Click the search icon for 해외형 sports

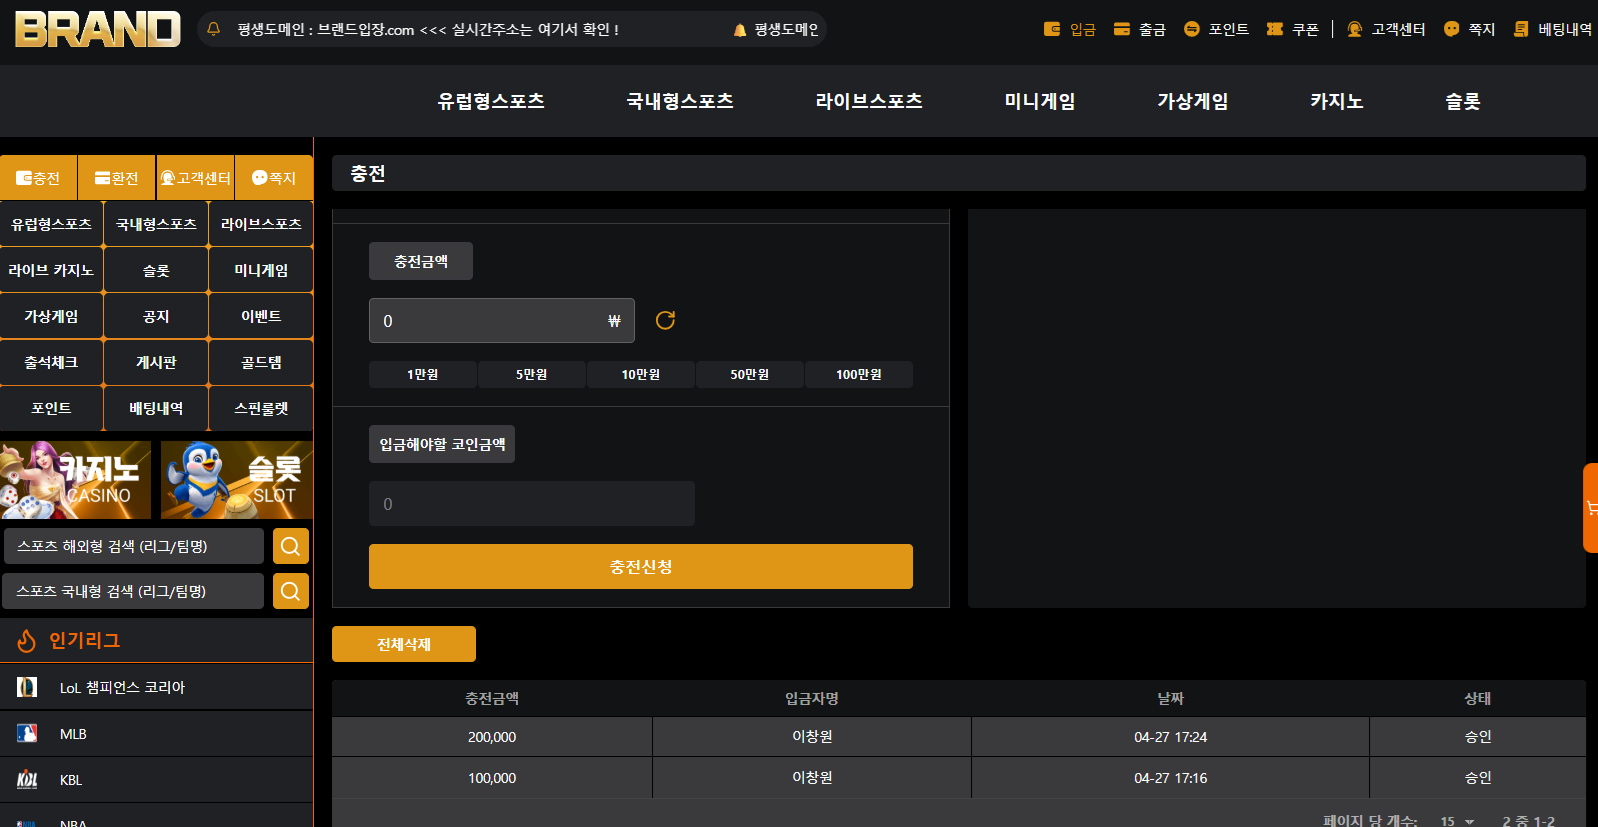coord(290,546)
